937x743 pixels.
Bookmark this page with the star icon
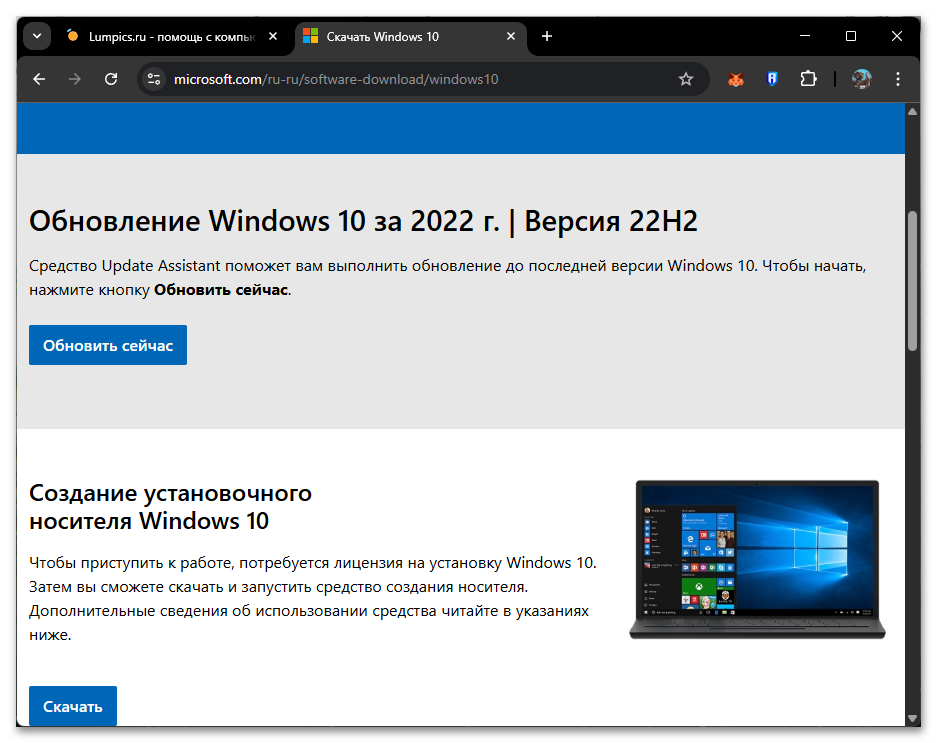[x=686, y=78]
